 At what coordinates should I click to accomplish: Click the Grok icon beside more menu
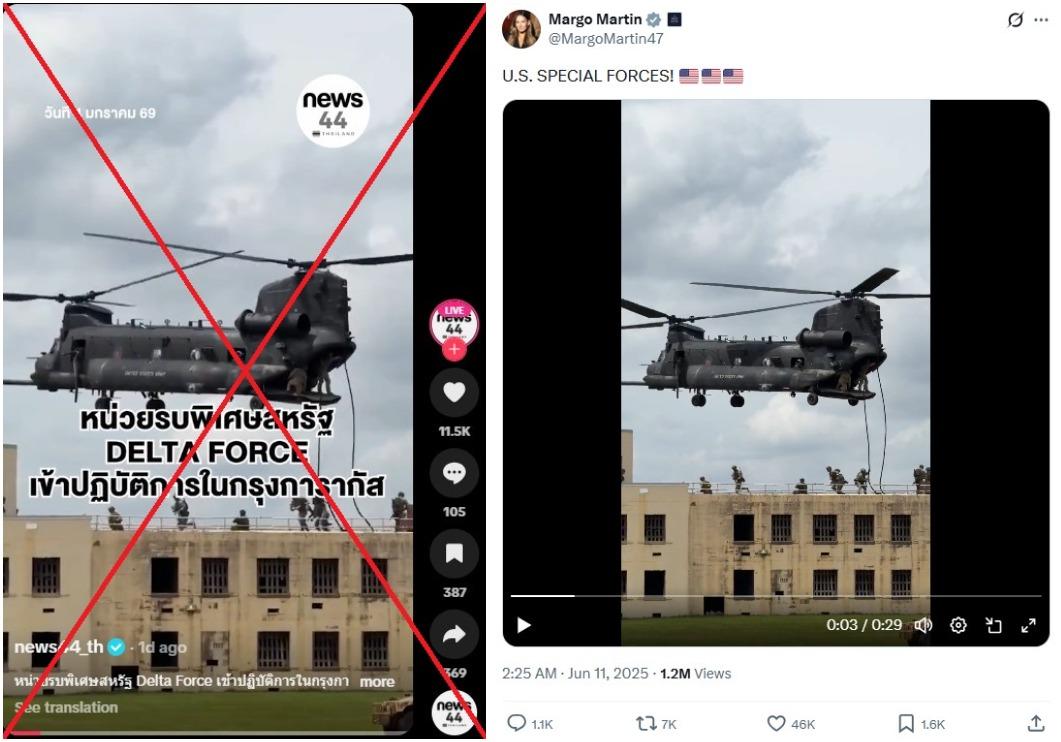[x=1015, y=20]
